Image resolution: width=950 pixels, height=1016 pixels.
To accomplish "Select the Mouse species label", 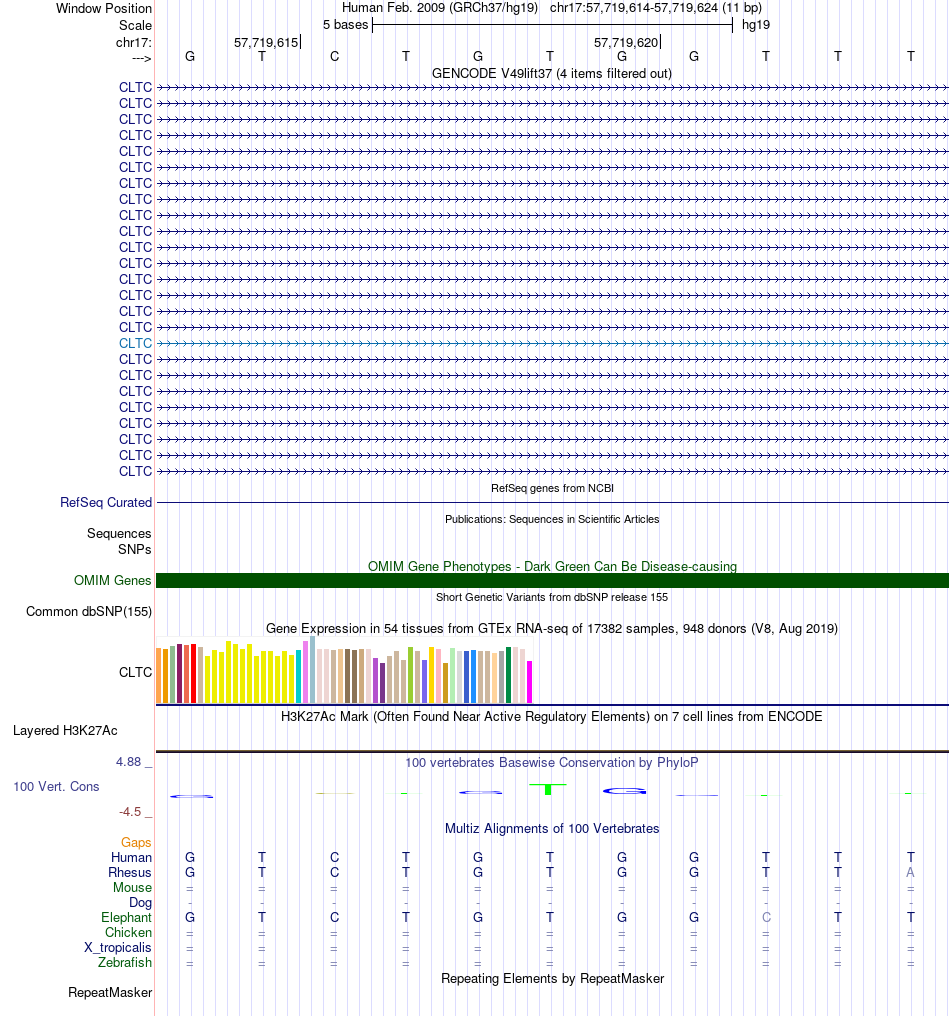I will (132, 887).
